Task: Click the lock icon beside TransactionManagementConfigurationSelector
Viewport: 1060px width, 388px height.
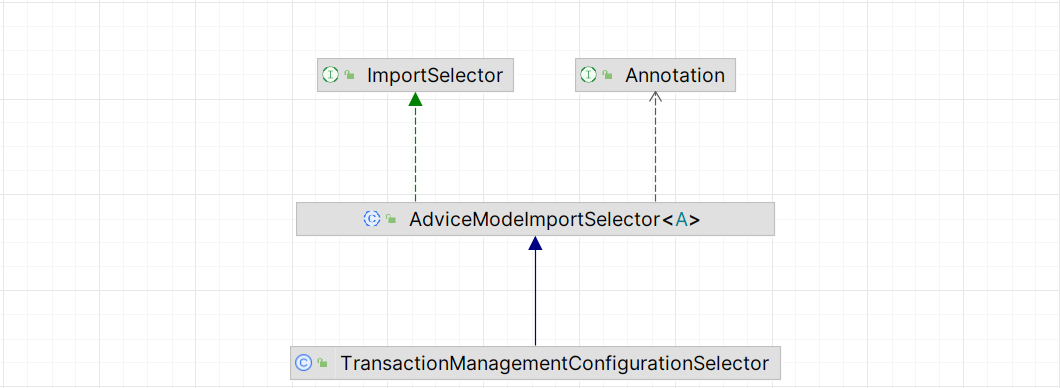Action: (x=322, y=363)
